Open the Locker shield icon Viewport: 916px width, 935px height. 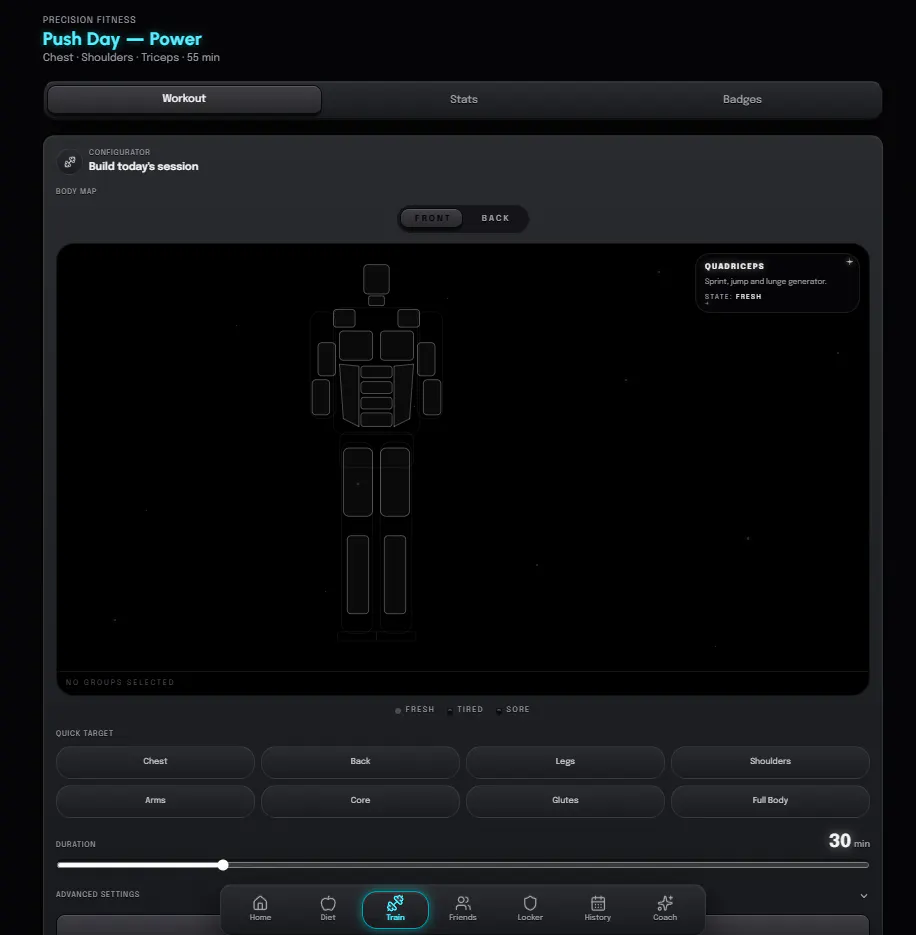(530, 903)
